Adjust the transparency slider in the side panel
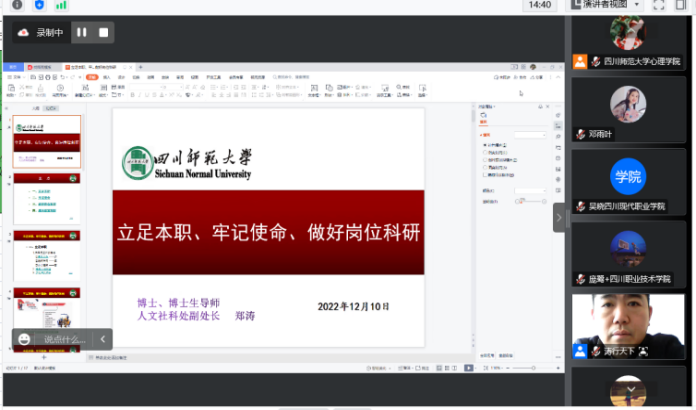 [520, 201]
